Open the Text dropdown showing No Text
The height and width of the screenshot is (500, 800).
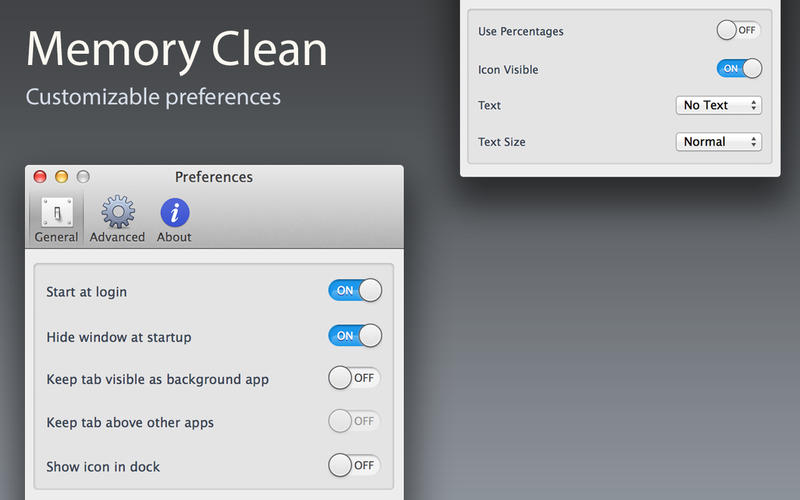[x=718, y=105]
